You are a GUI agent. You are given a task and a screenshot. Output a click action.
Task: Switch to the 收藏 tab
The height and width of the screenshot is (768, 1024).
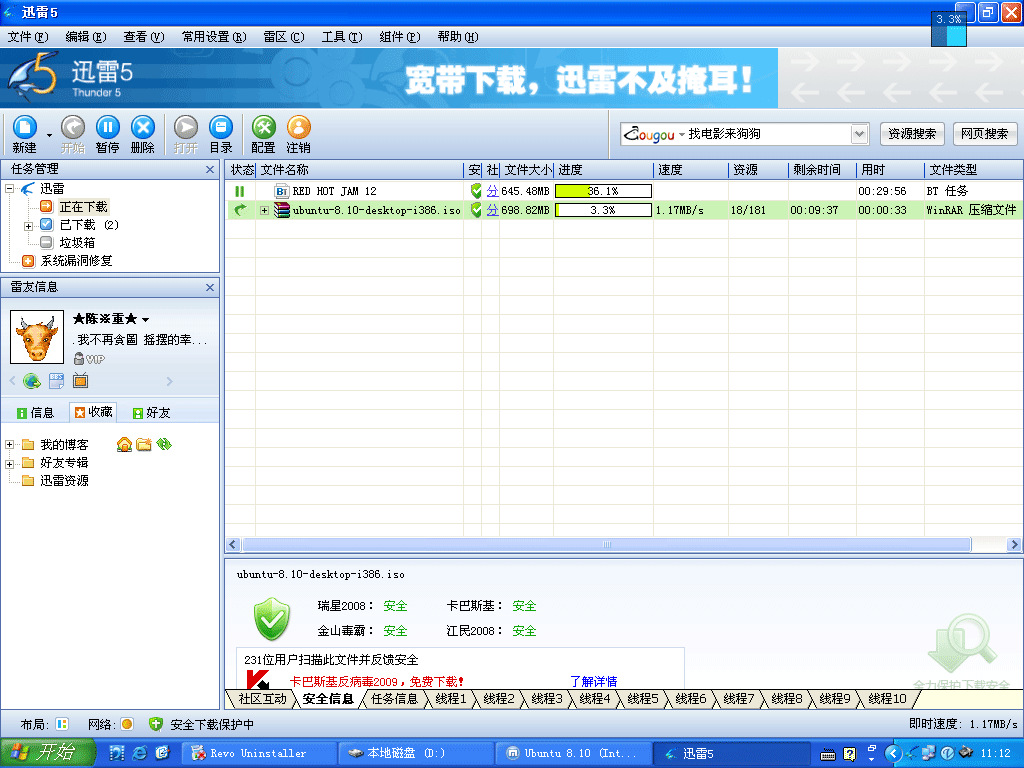(93, 412)
